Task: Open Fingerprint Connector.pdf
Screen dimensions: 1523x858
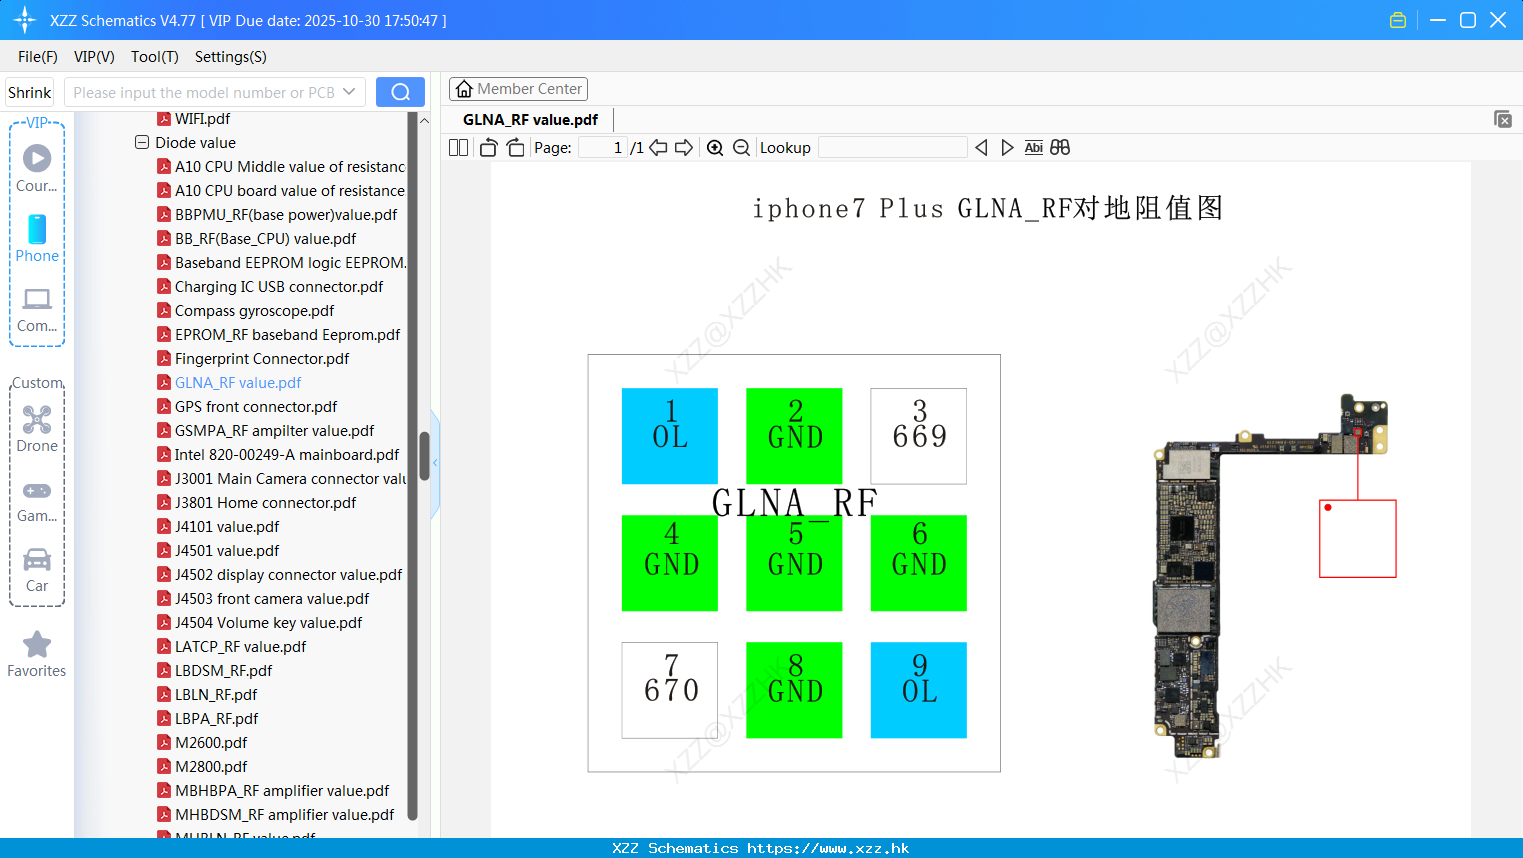Action: coord(253,359)
